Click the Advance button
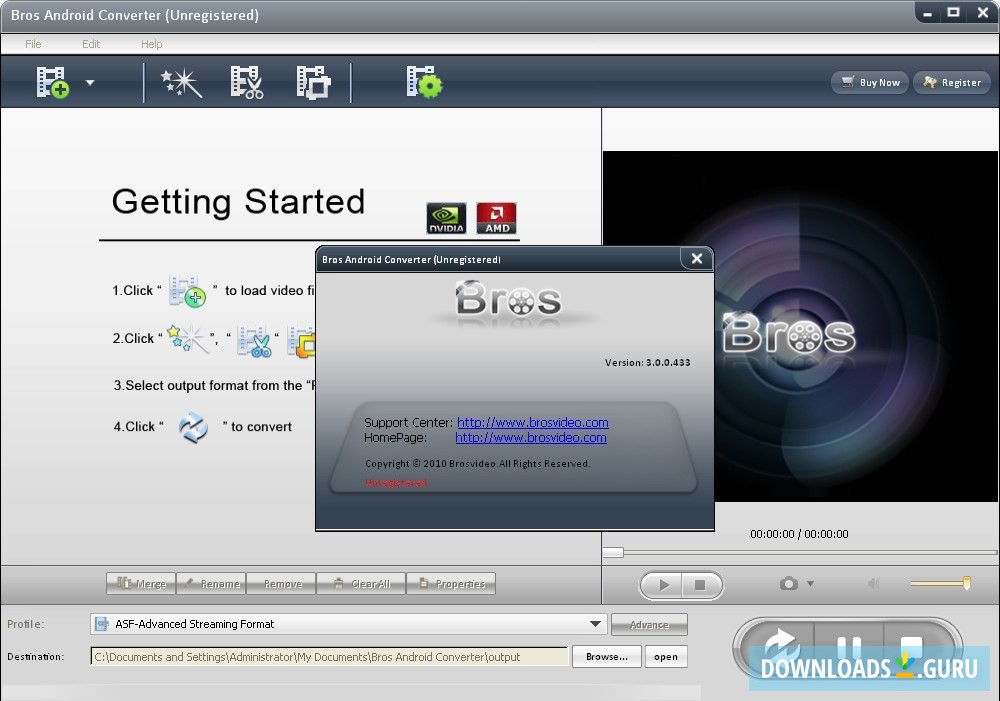 (649, 624)
